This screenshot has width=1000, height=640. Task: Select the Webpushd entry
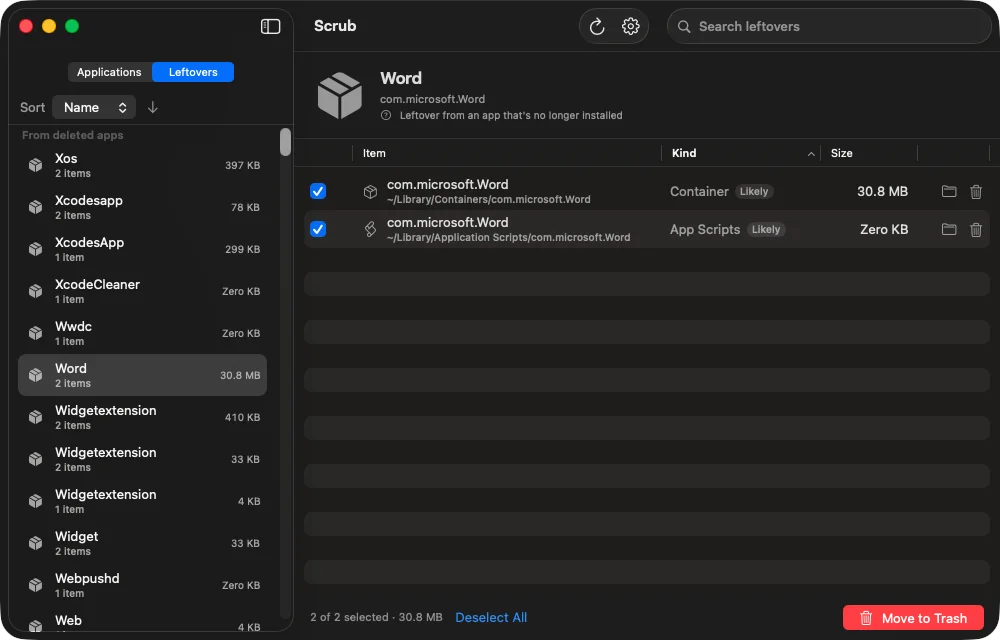(x=143, y=585)
